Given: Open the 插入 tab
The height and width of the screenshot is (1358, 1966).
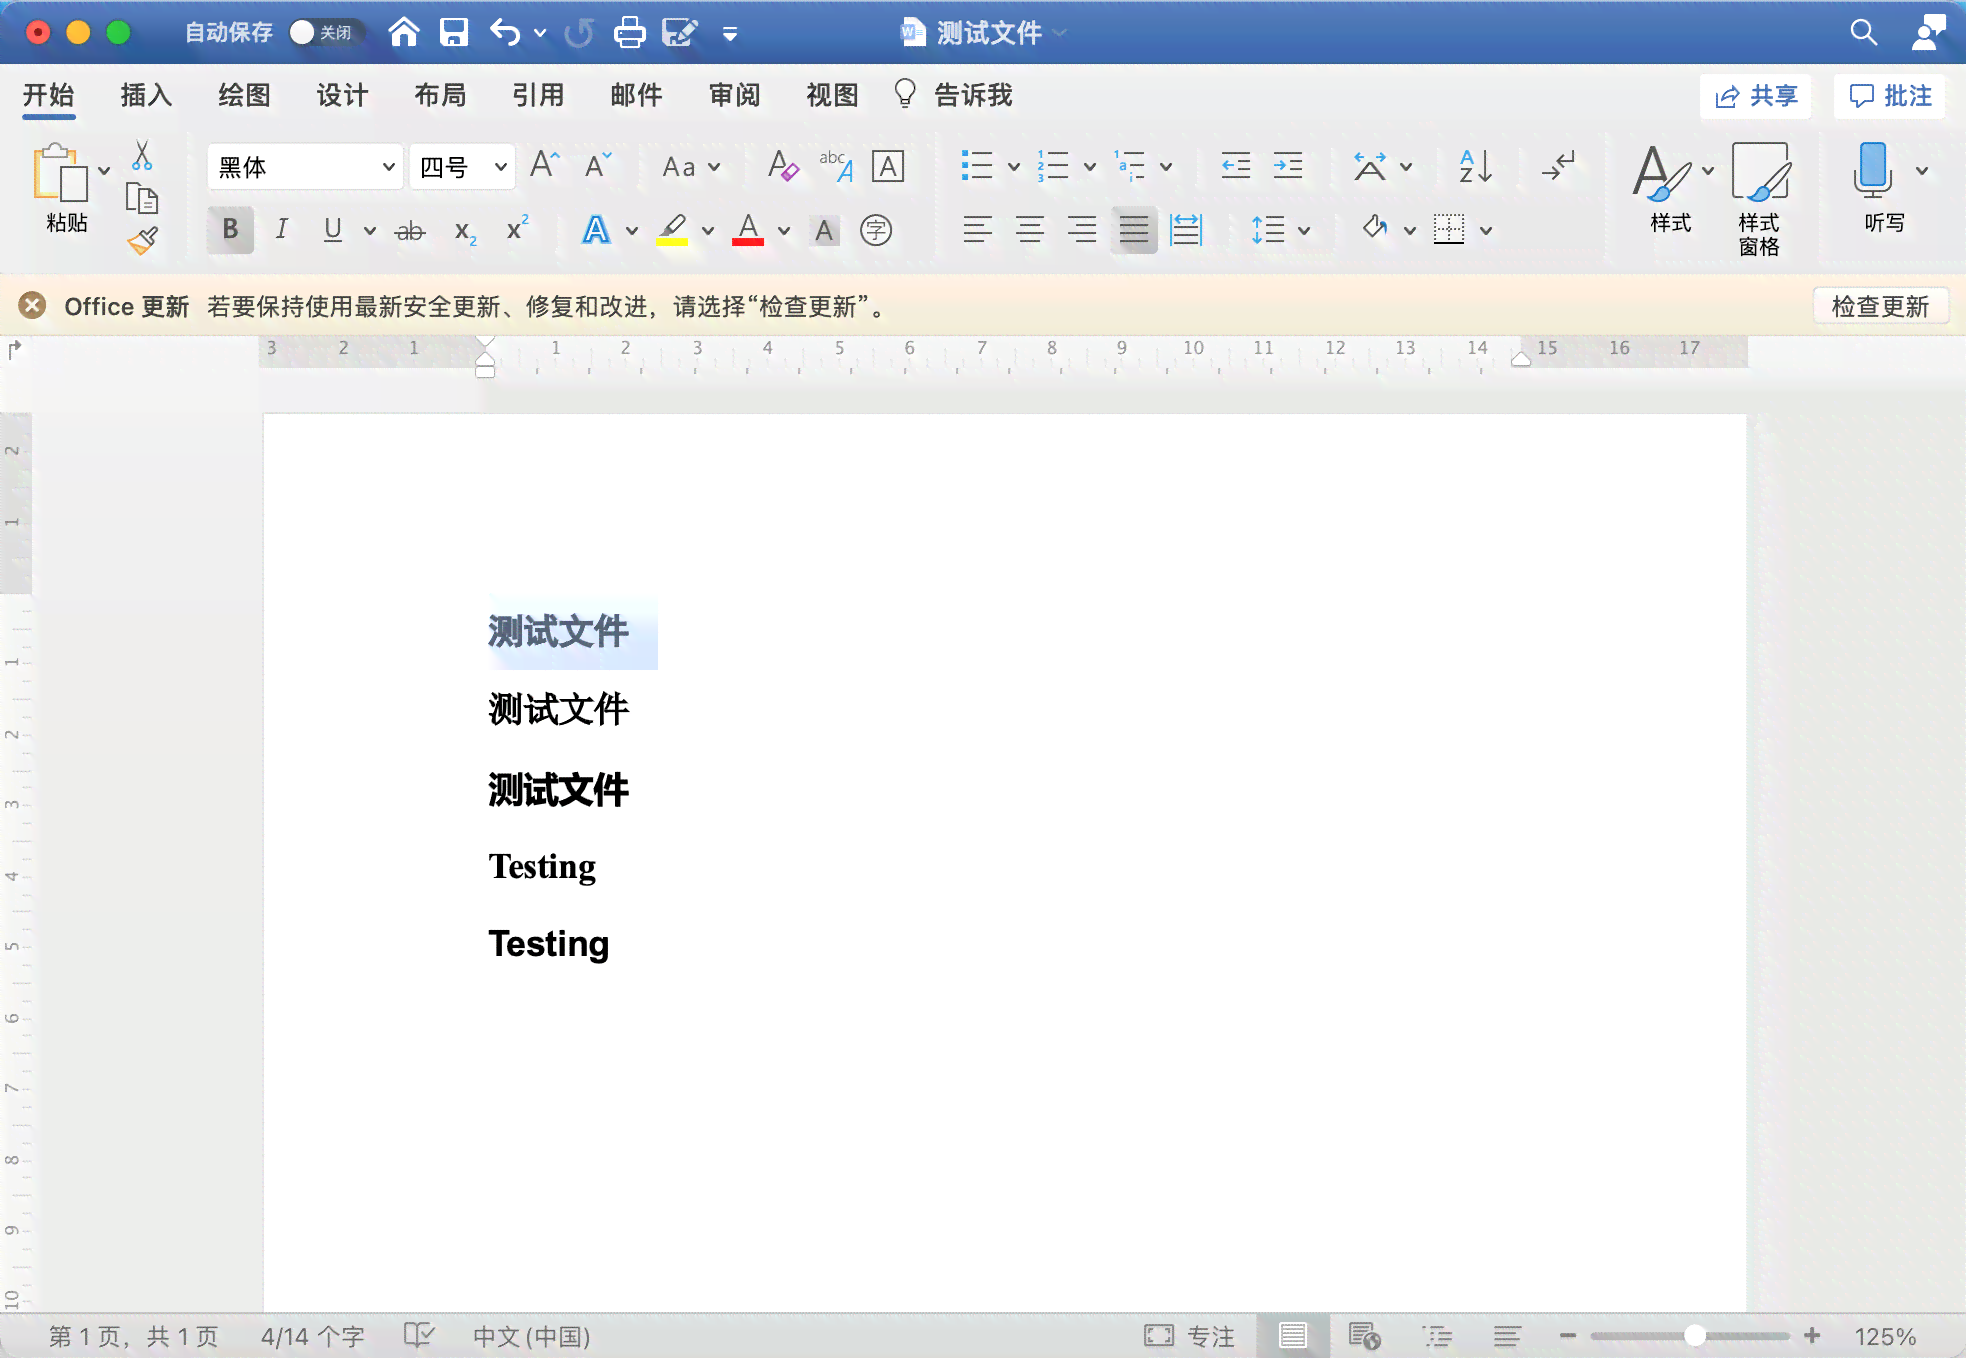Looking at the screenshot, I should point(146,96).
